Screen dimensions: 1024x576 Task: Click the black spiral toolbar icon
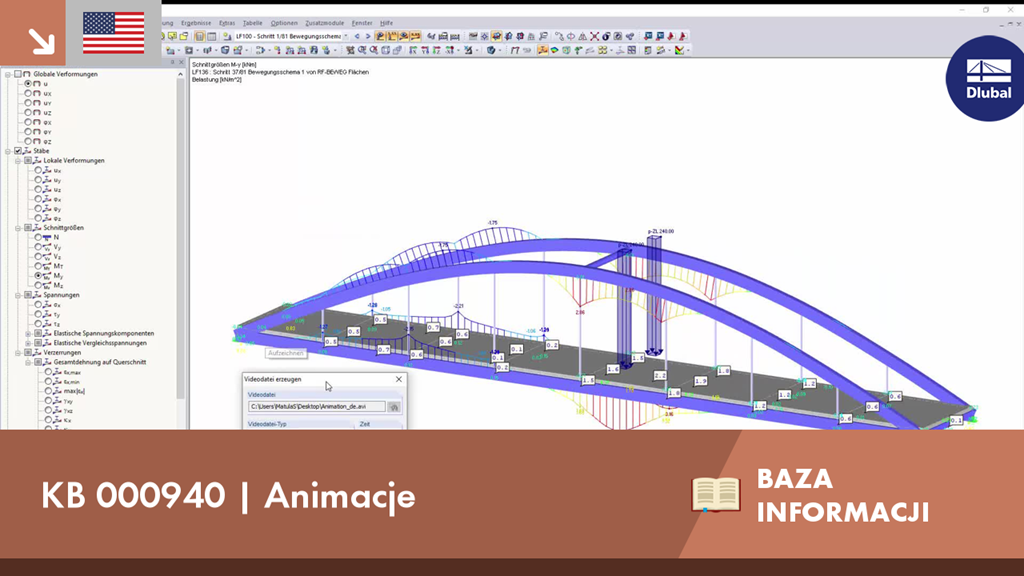tap(606, 37)
